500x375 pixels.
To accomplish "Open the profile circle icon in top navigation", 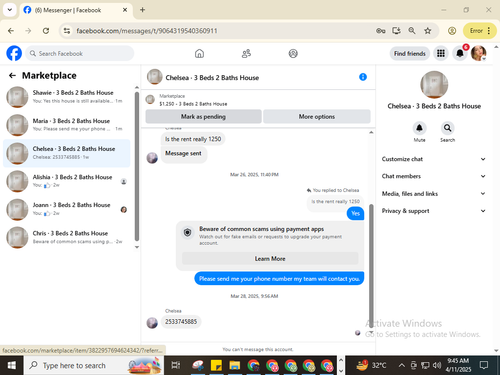I will 293,53.
